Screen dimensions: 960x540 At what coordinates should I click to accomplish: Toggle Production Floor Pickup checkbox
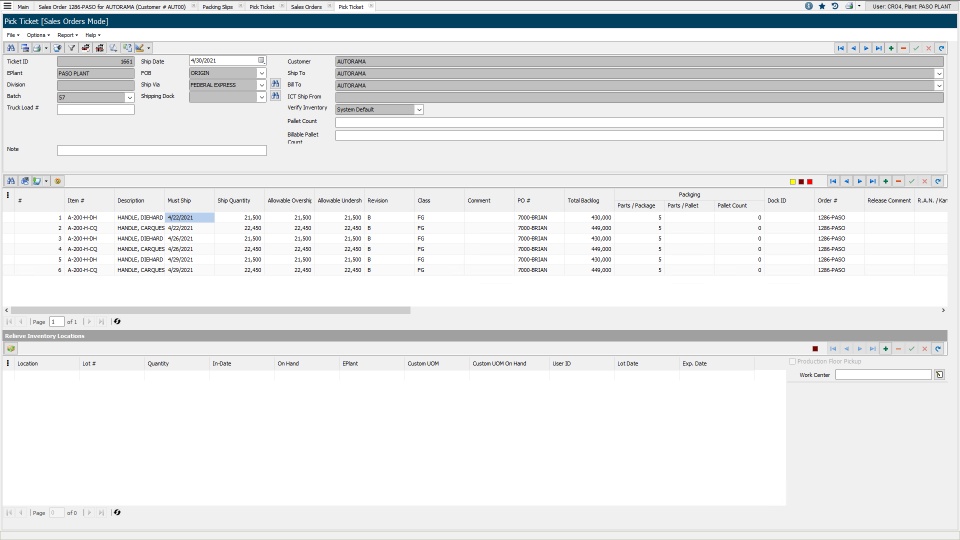coord(792,362)
